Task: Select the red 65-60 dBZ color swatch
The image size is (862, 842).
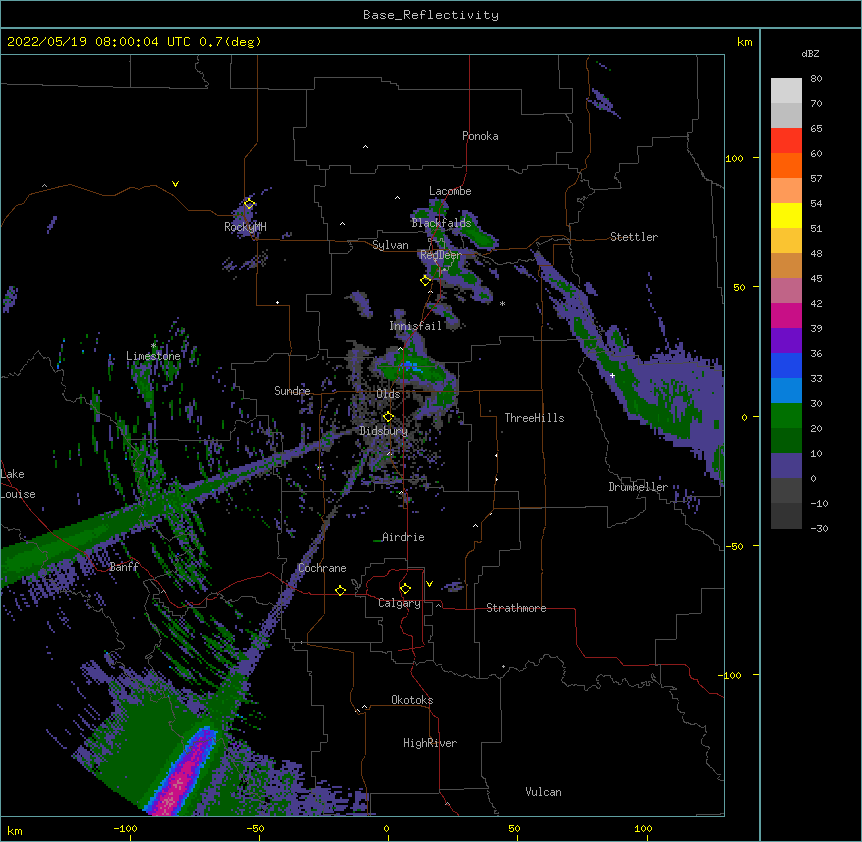Action: [786, 141]
